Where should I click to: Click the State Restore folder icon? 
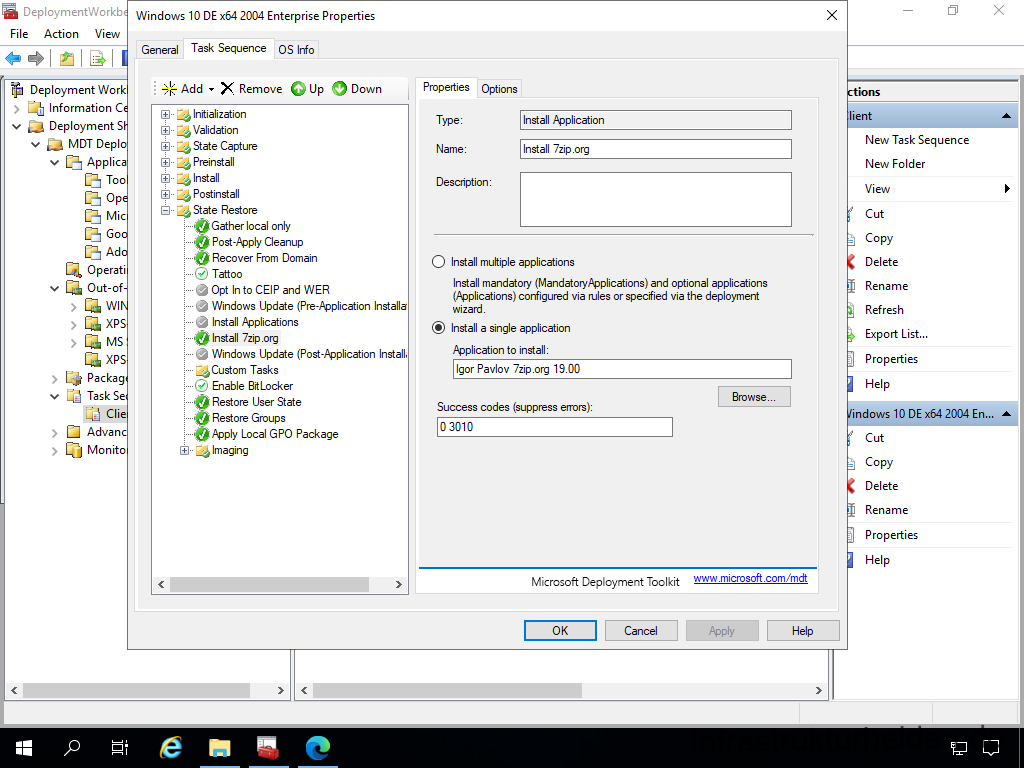[184, 210]
